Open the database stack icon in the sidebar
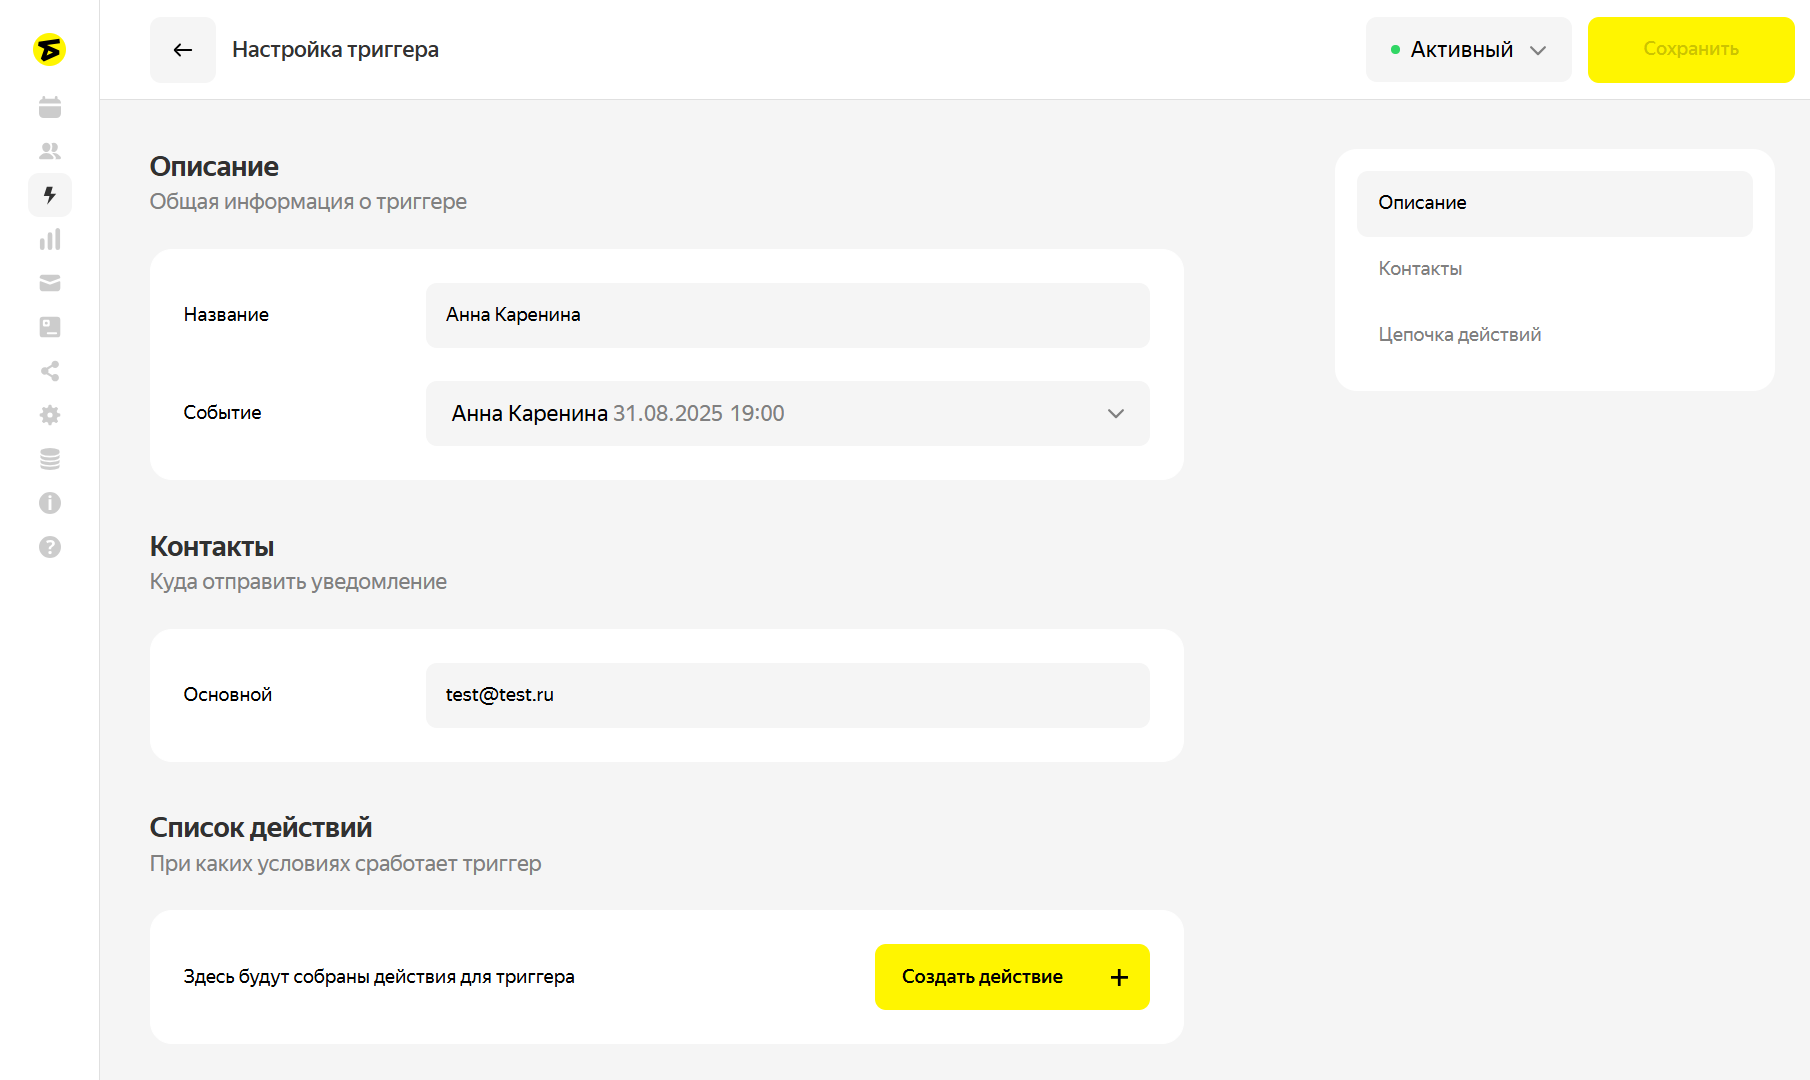Viewport: 1810px width, 1080px height. pos(50,459)
